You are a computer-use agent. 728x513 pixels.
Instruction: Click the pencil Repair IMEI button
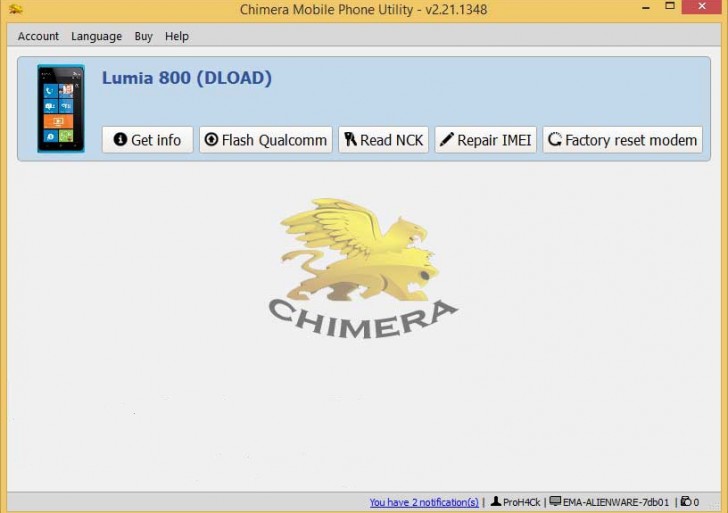485,140
